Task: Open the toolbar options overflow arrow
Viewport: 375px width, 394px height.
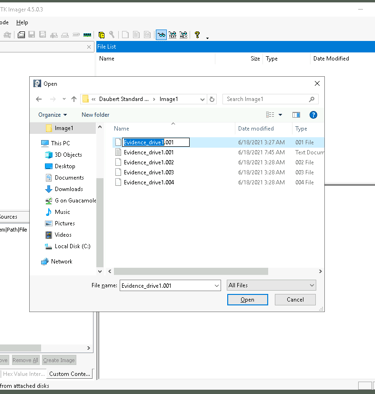Action: 207,38
